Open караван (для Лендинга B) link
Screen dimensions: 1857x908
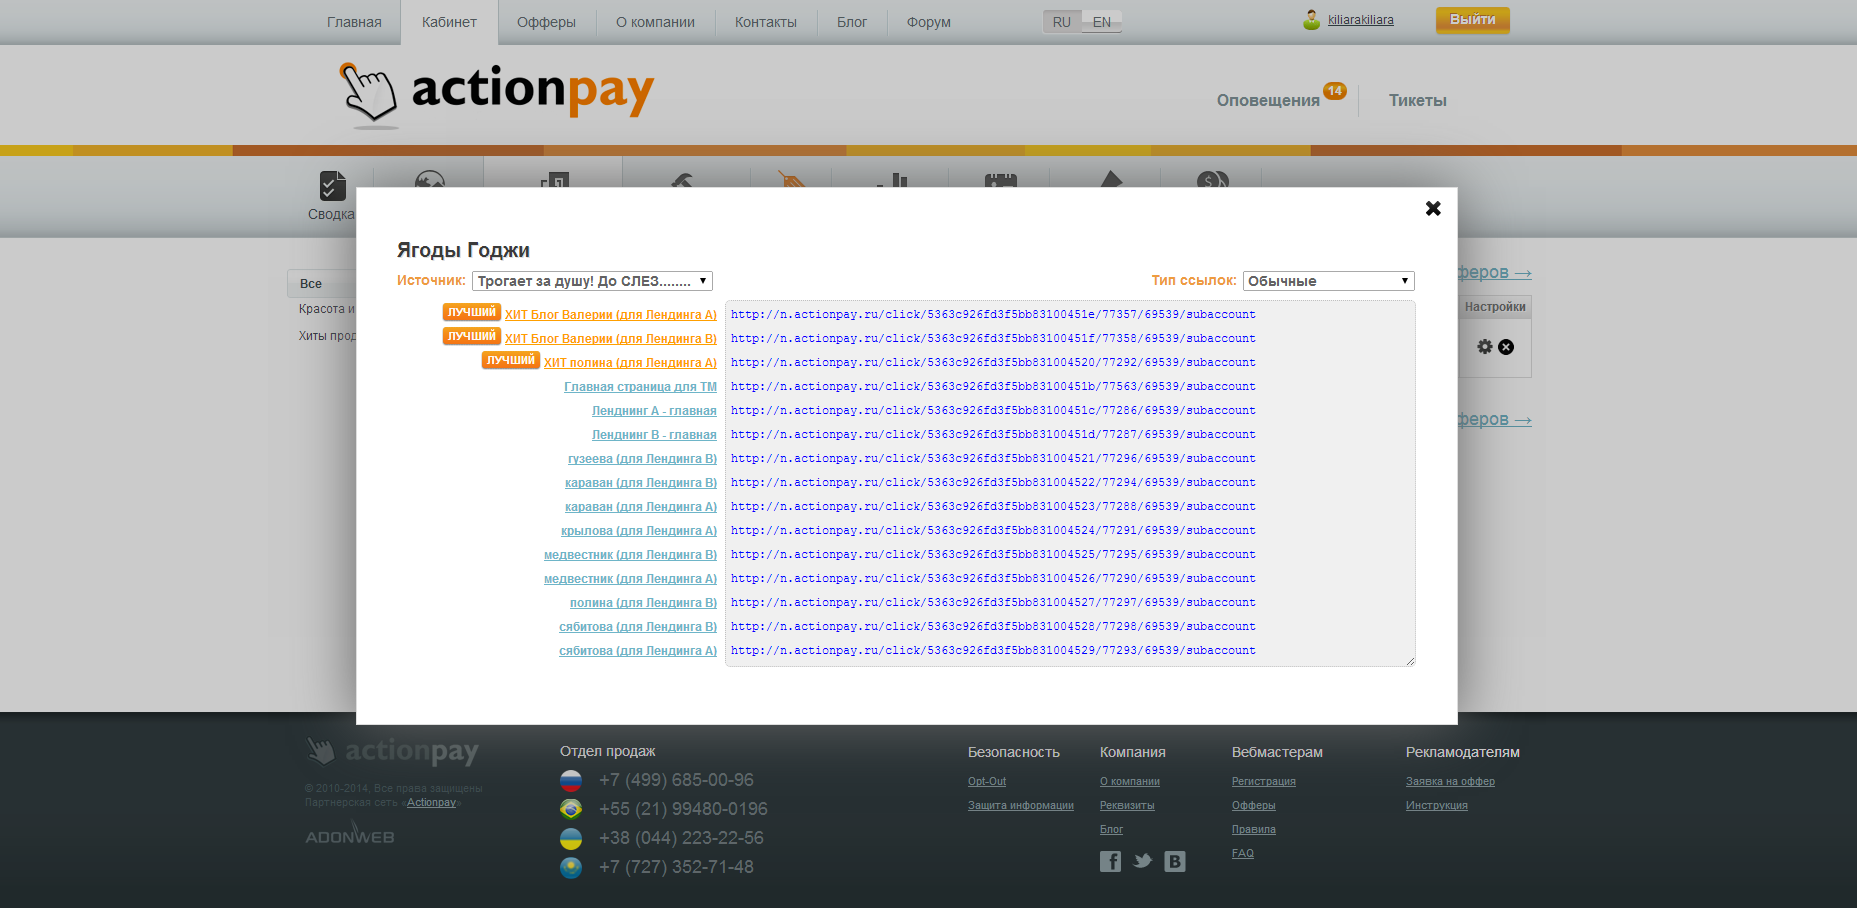[641, 483]
